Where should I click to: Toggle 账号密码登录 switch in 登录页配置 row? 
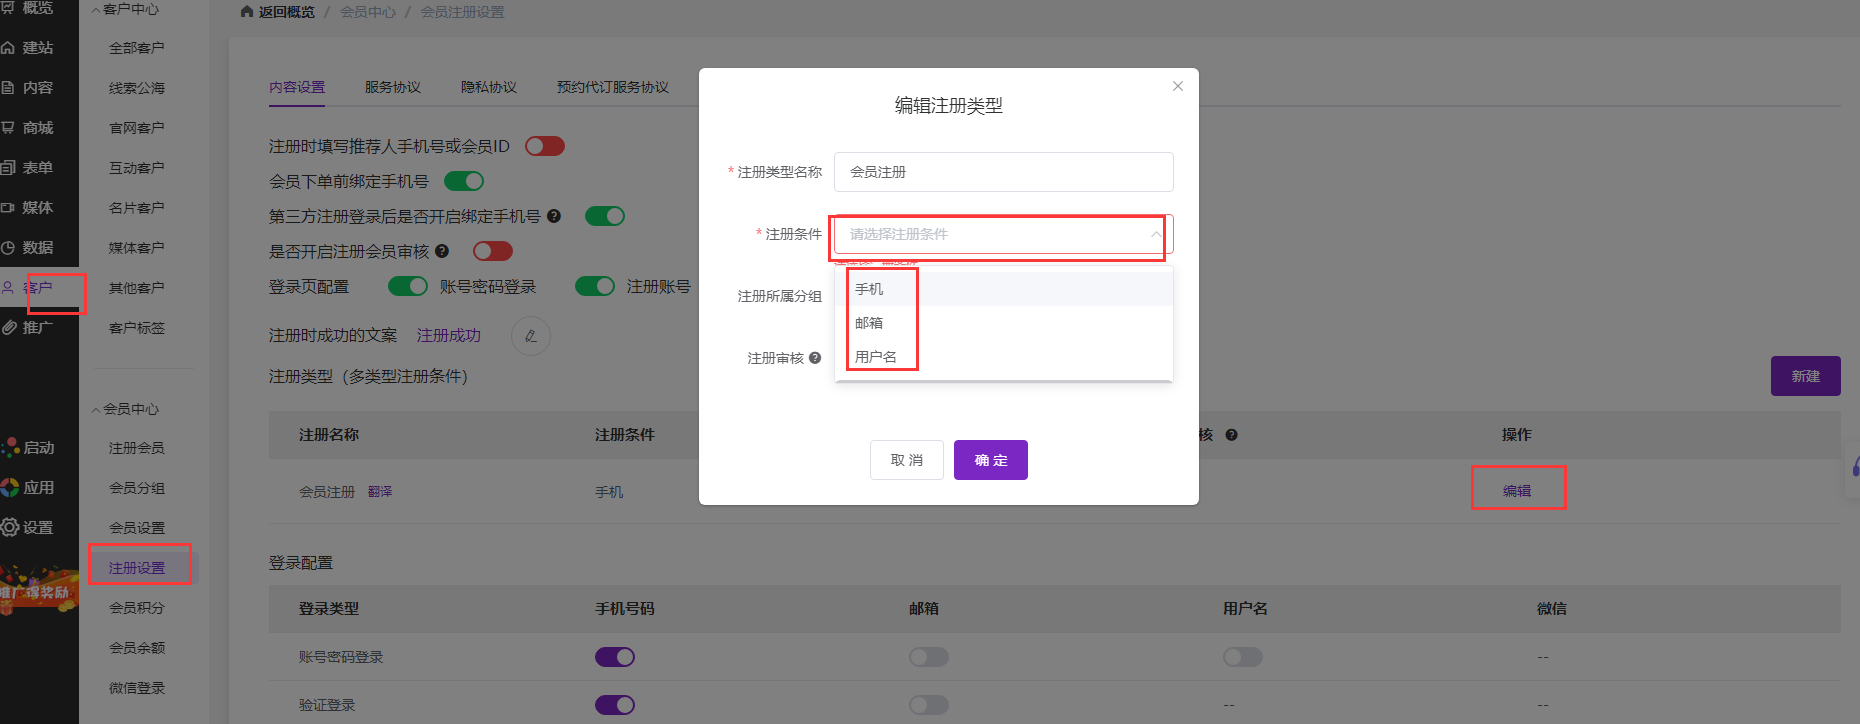click(408, 286)
